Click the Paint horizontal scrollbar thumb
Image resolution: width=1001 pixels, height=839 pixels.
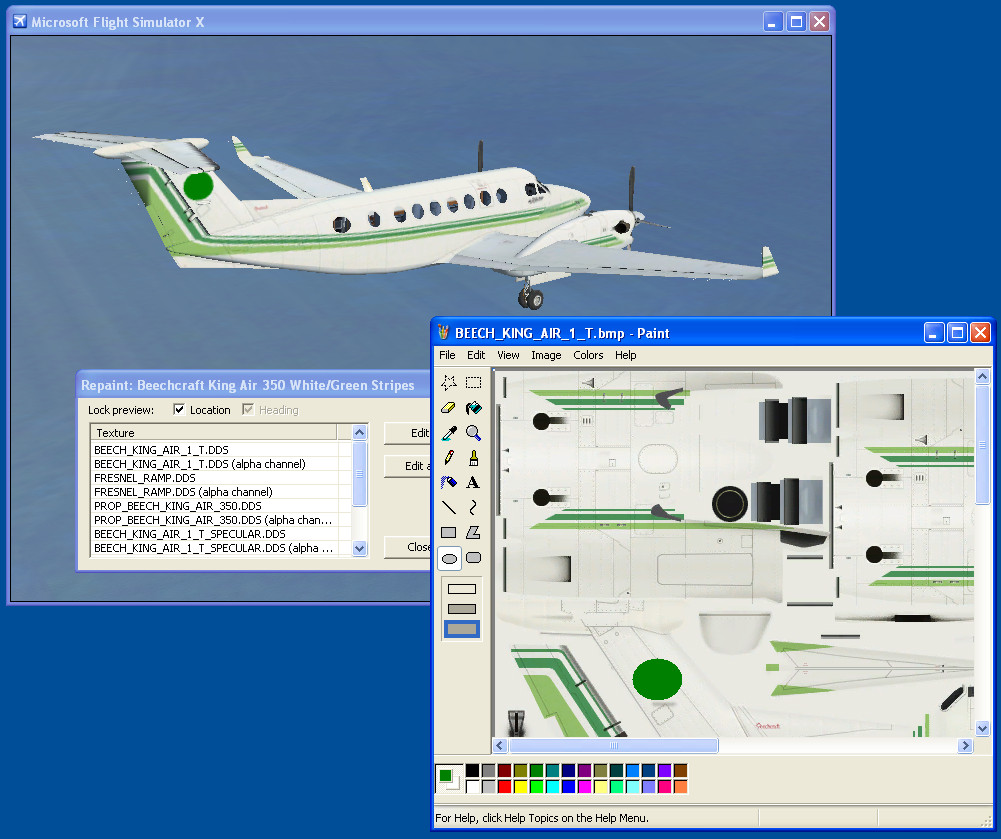[x=613, y=745]
